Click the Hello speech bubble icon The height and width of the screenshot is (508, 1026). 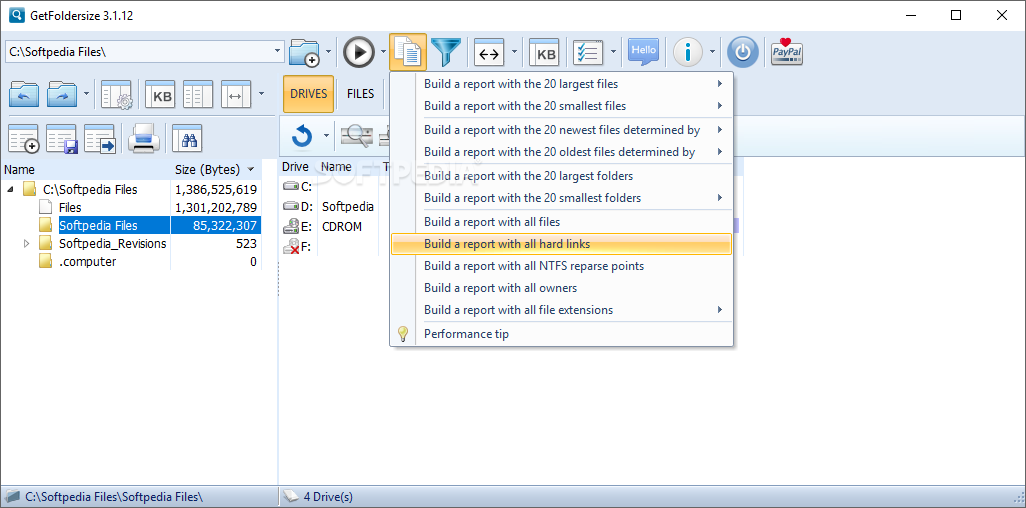click(643, 52)
